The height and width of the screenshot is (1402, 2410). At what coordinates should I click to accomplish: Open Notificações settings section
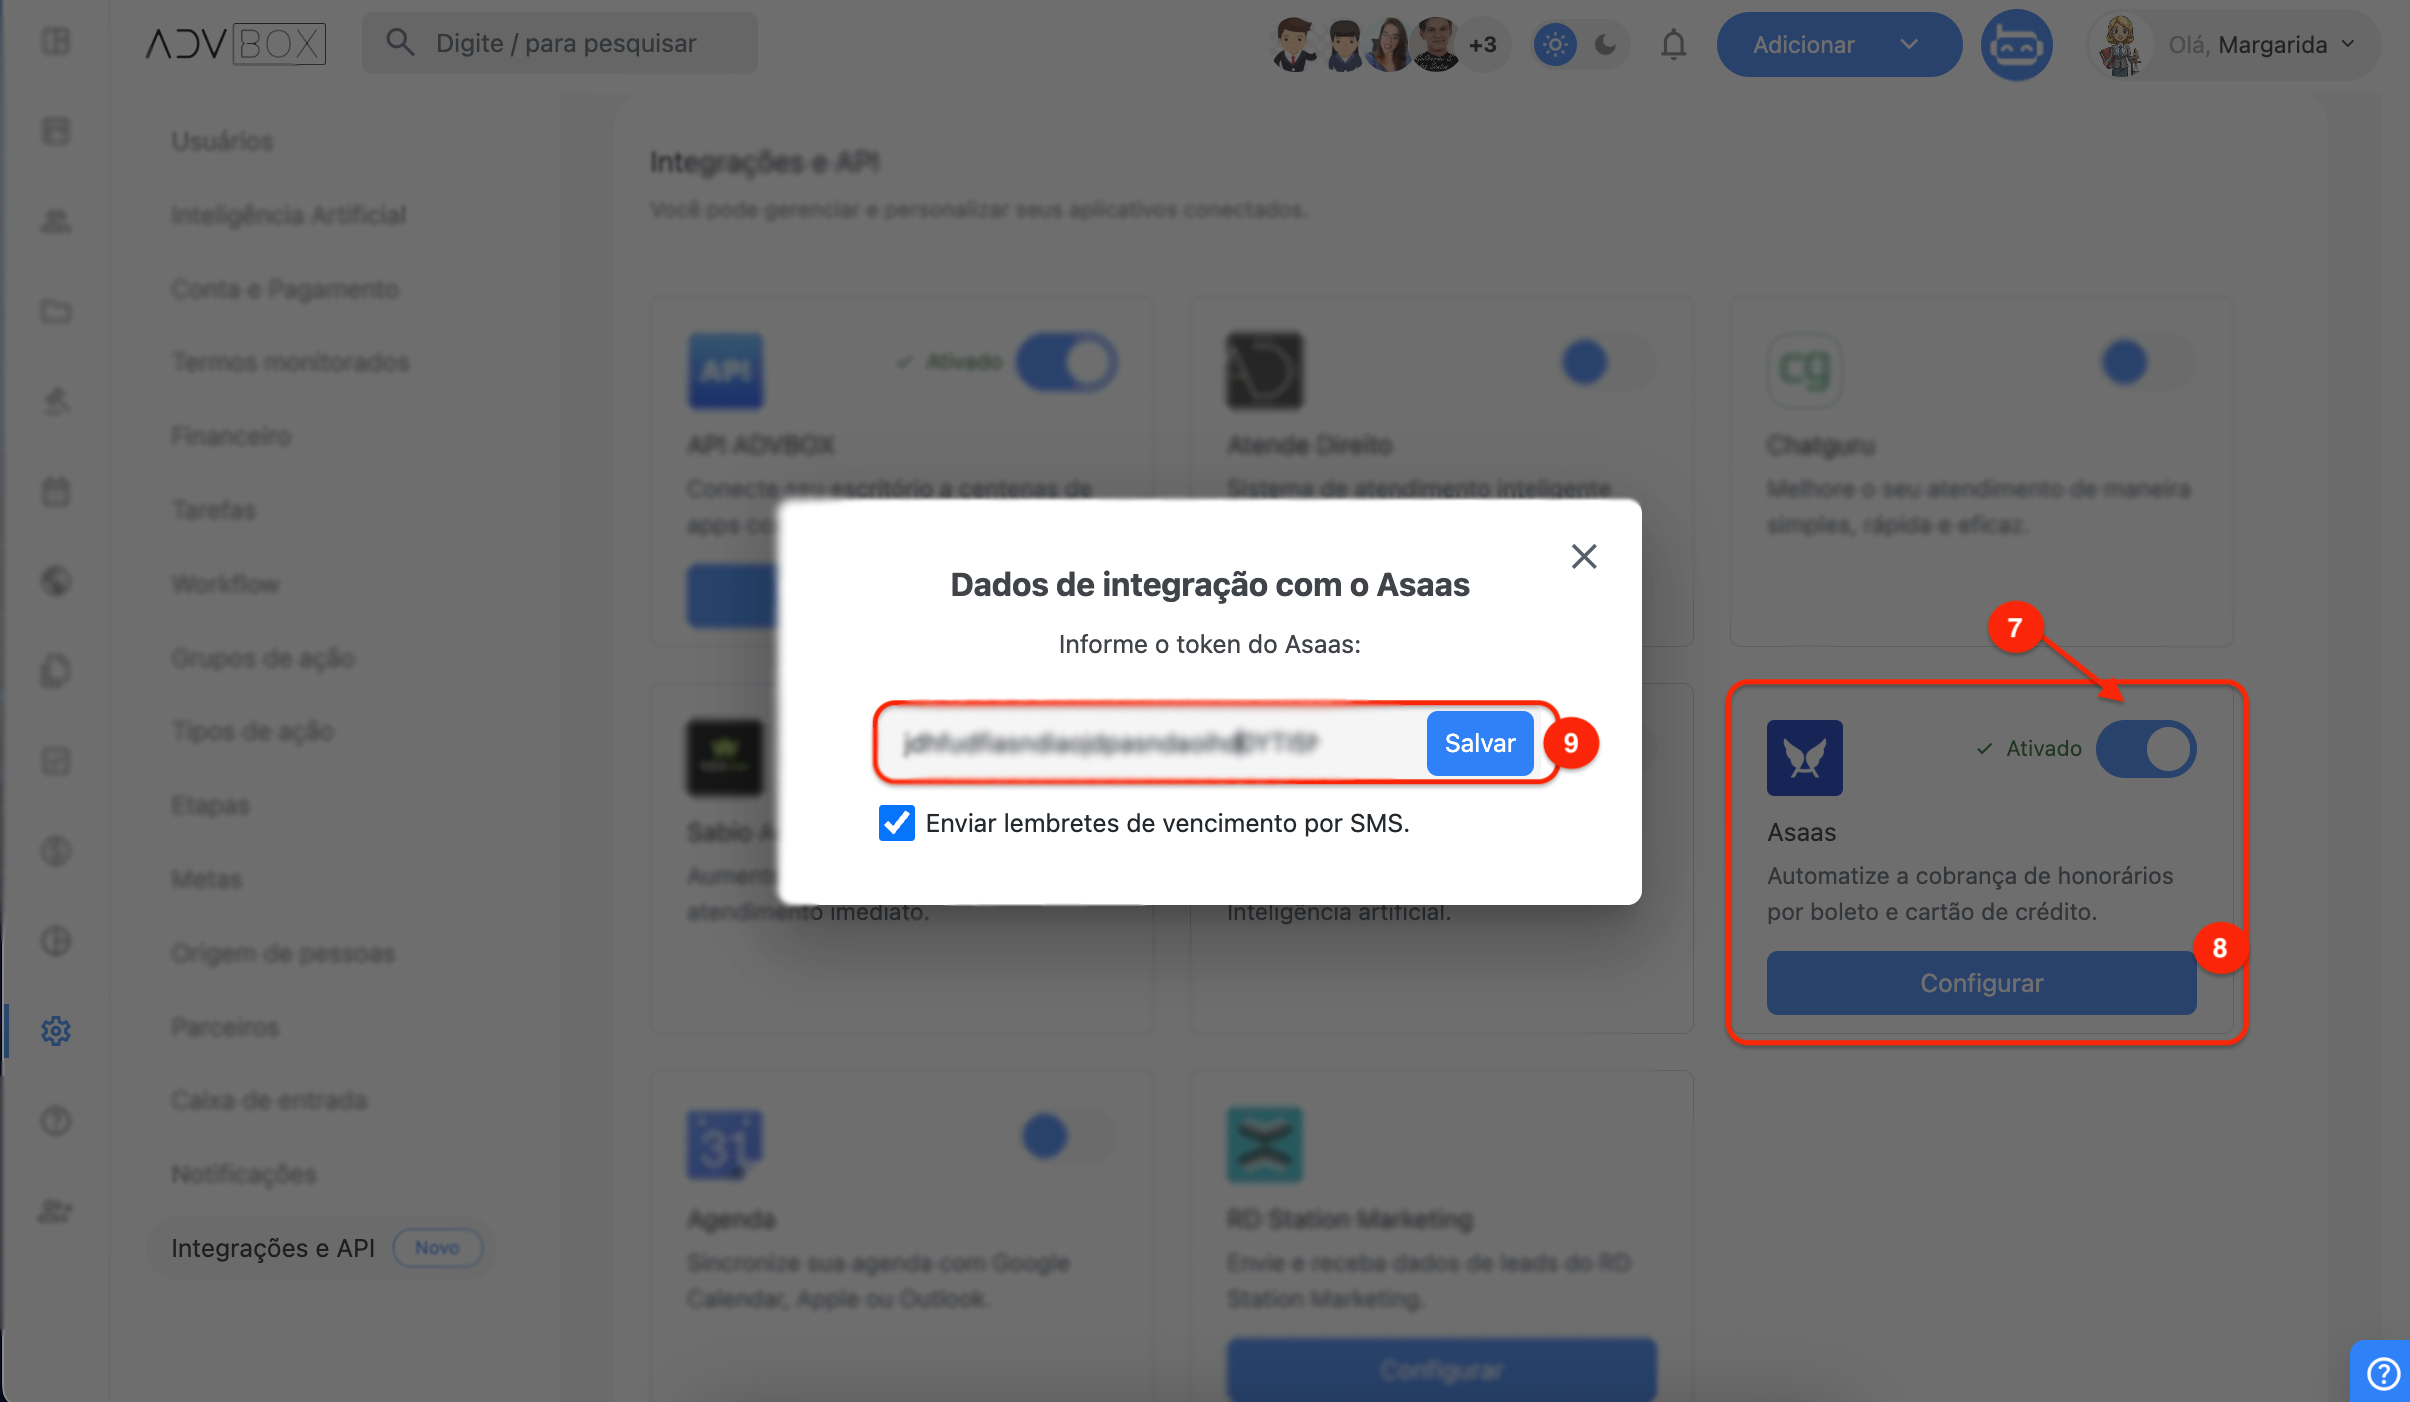244,1174
